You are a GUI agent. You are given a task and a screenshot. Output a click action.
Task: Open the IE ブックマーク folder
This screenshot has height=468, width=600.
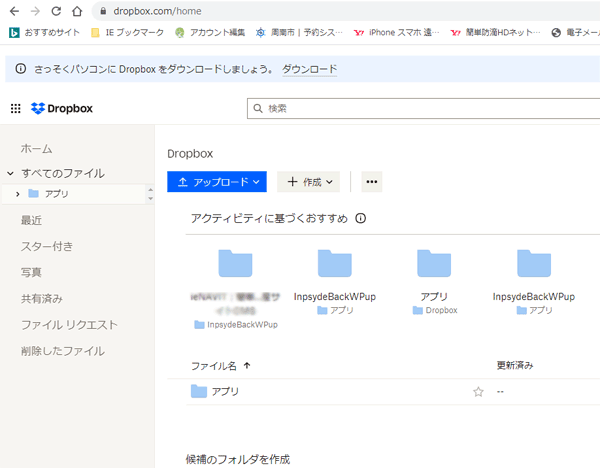click(x=127, y=33)
